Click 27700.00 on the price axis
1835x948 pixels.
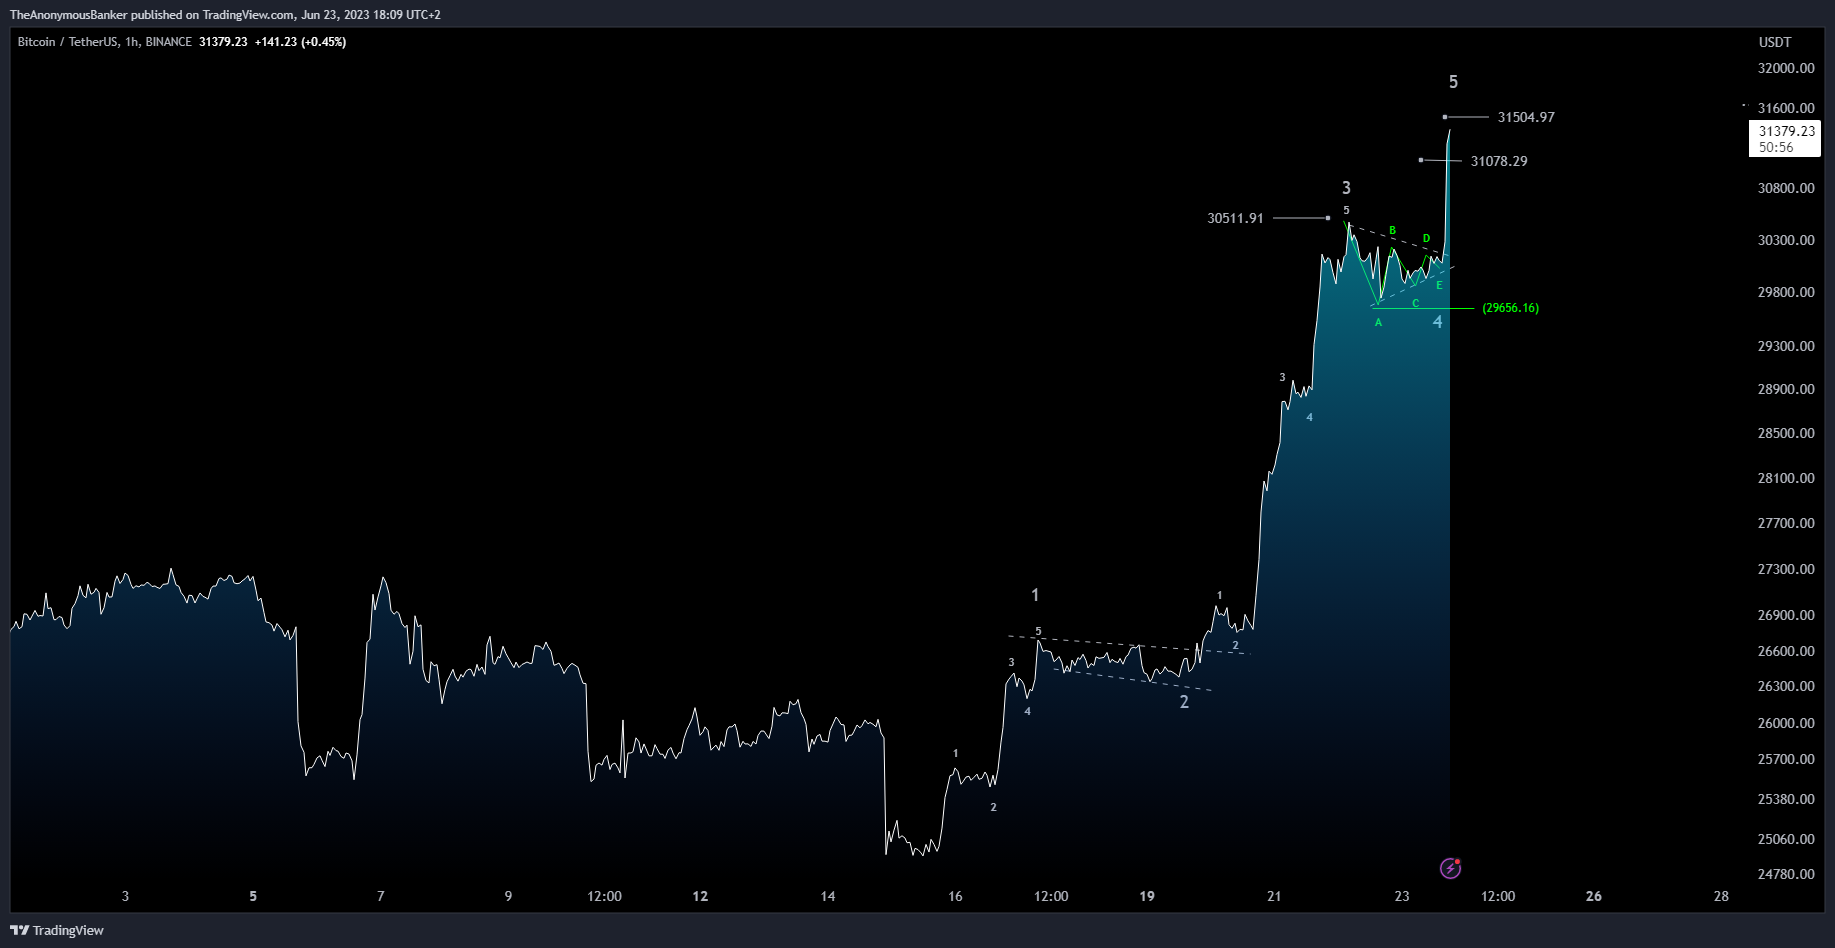(1785, 523)
